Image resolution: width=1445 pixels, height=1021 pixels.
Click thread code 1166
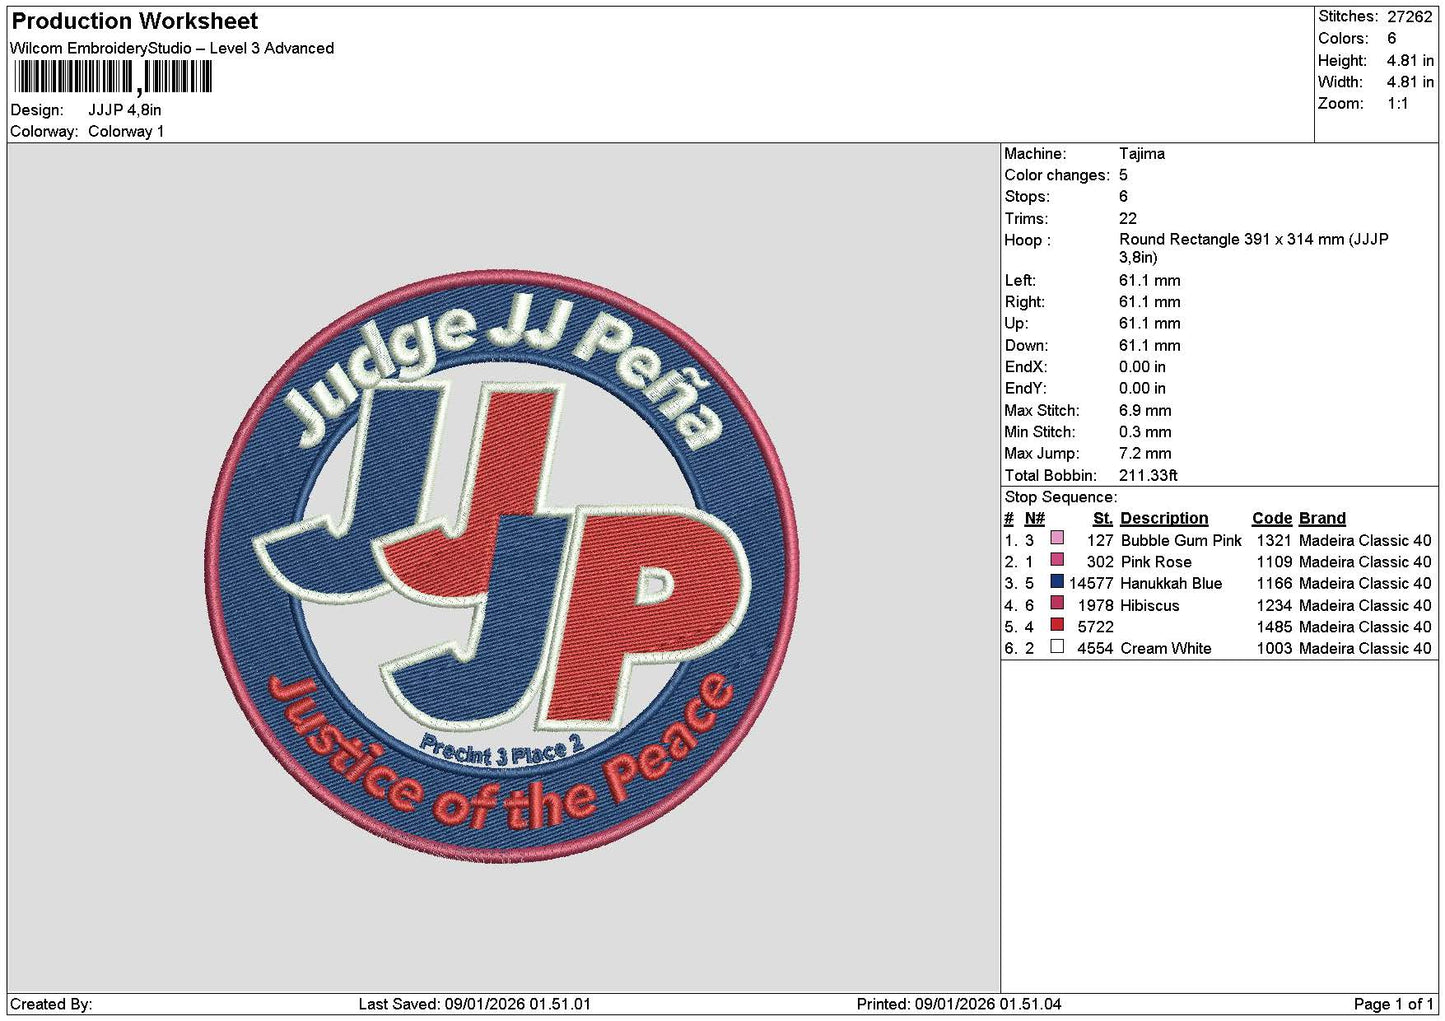[1274, 583]
